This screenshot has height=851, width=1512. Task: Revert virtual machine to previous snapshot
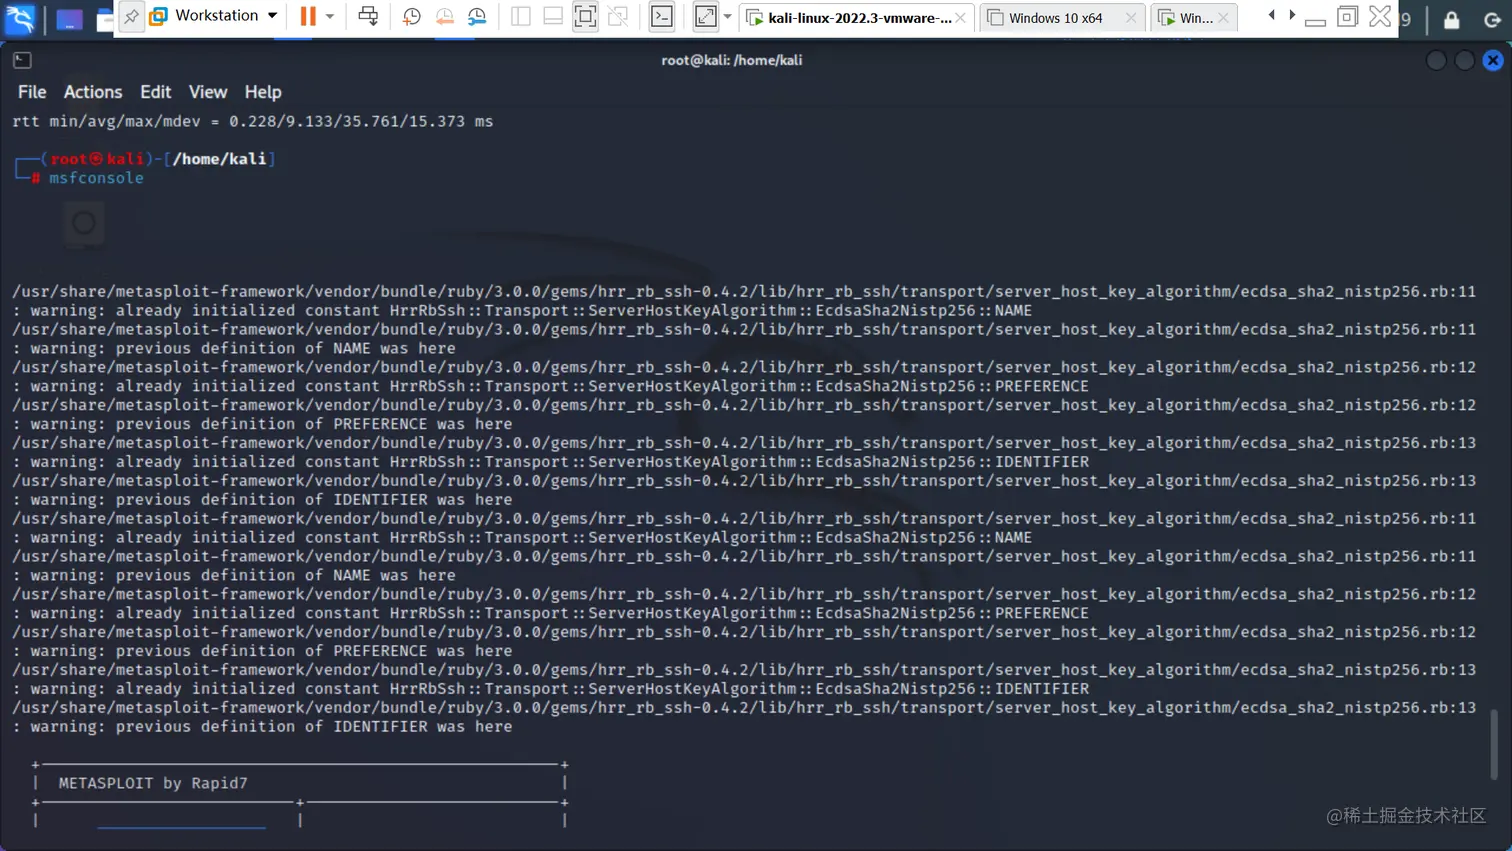(x=444, y=16)
